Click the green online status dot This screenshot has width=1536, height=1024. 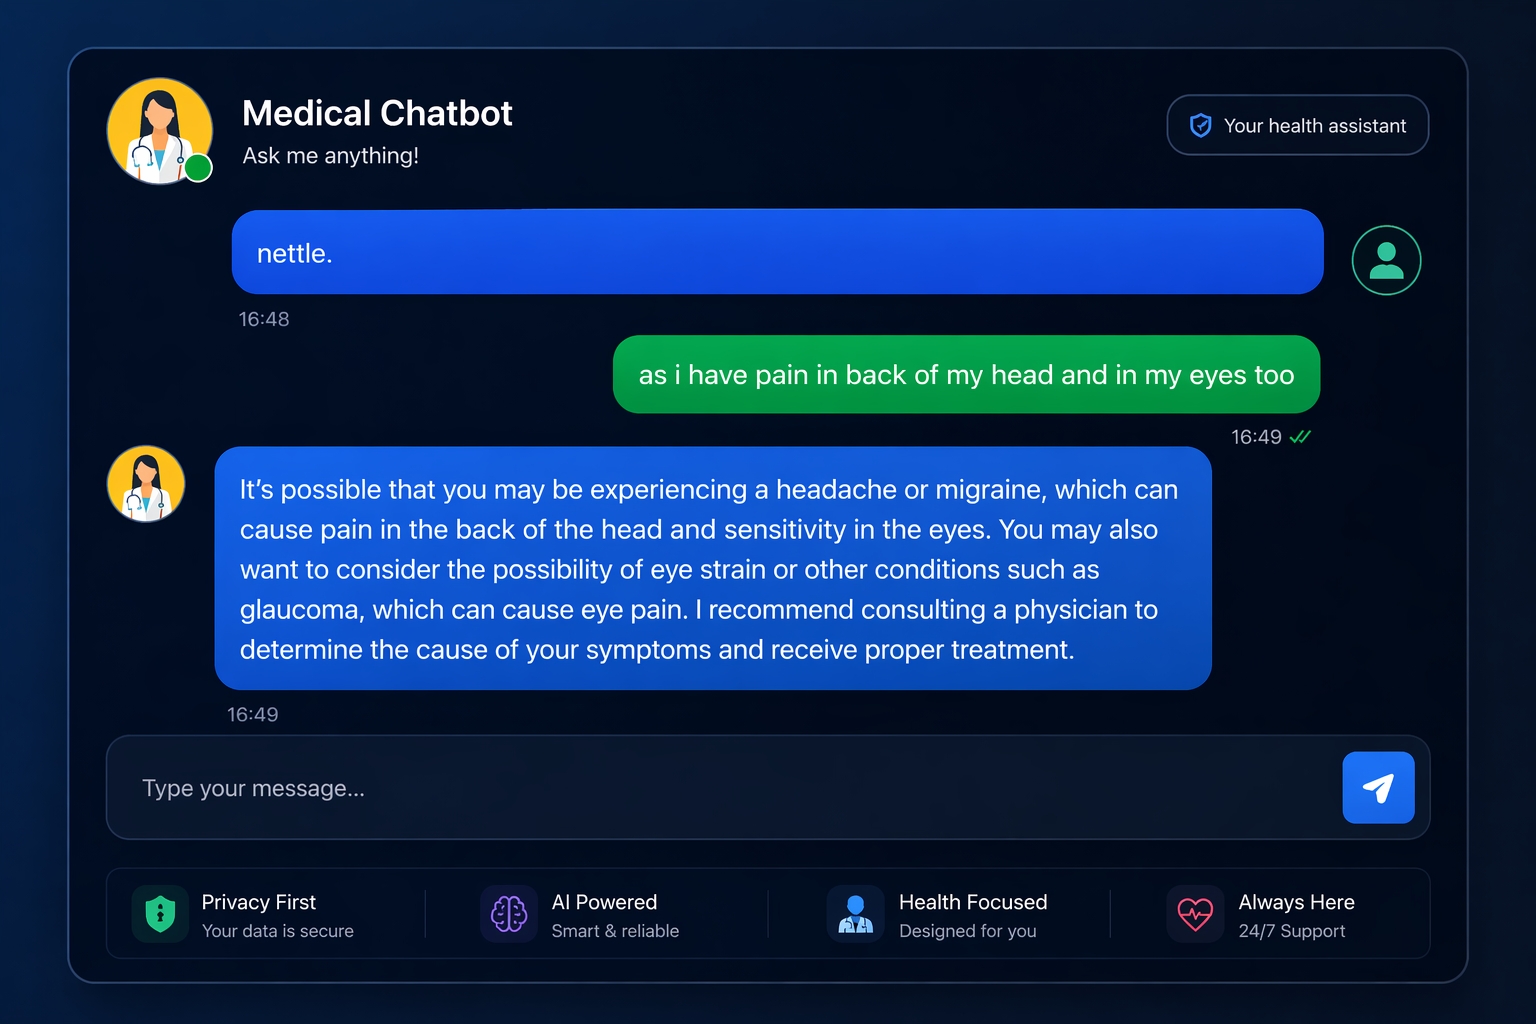pos(198,168)
